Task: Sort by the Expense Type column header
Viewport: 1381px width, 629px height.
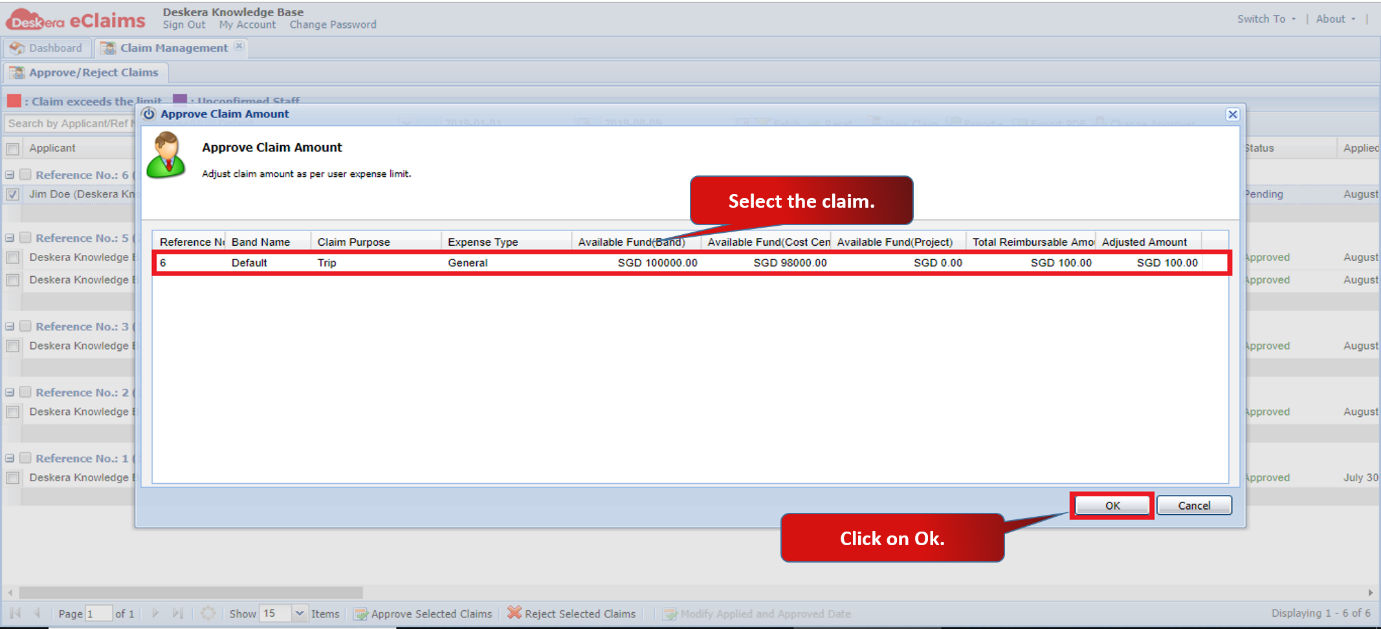Action: pyautogui.click(x=506, y=242)
